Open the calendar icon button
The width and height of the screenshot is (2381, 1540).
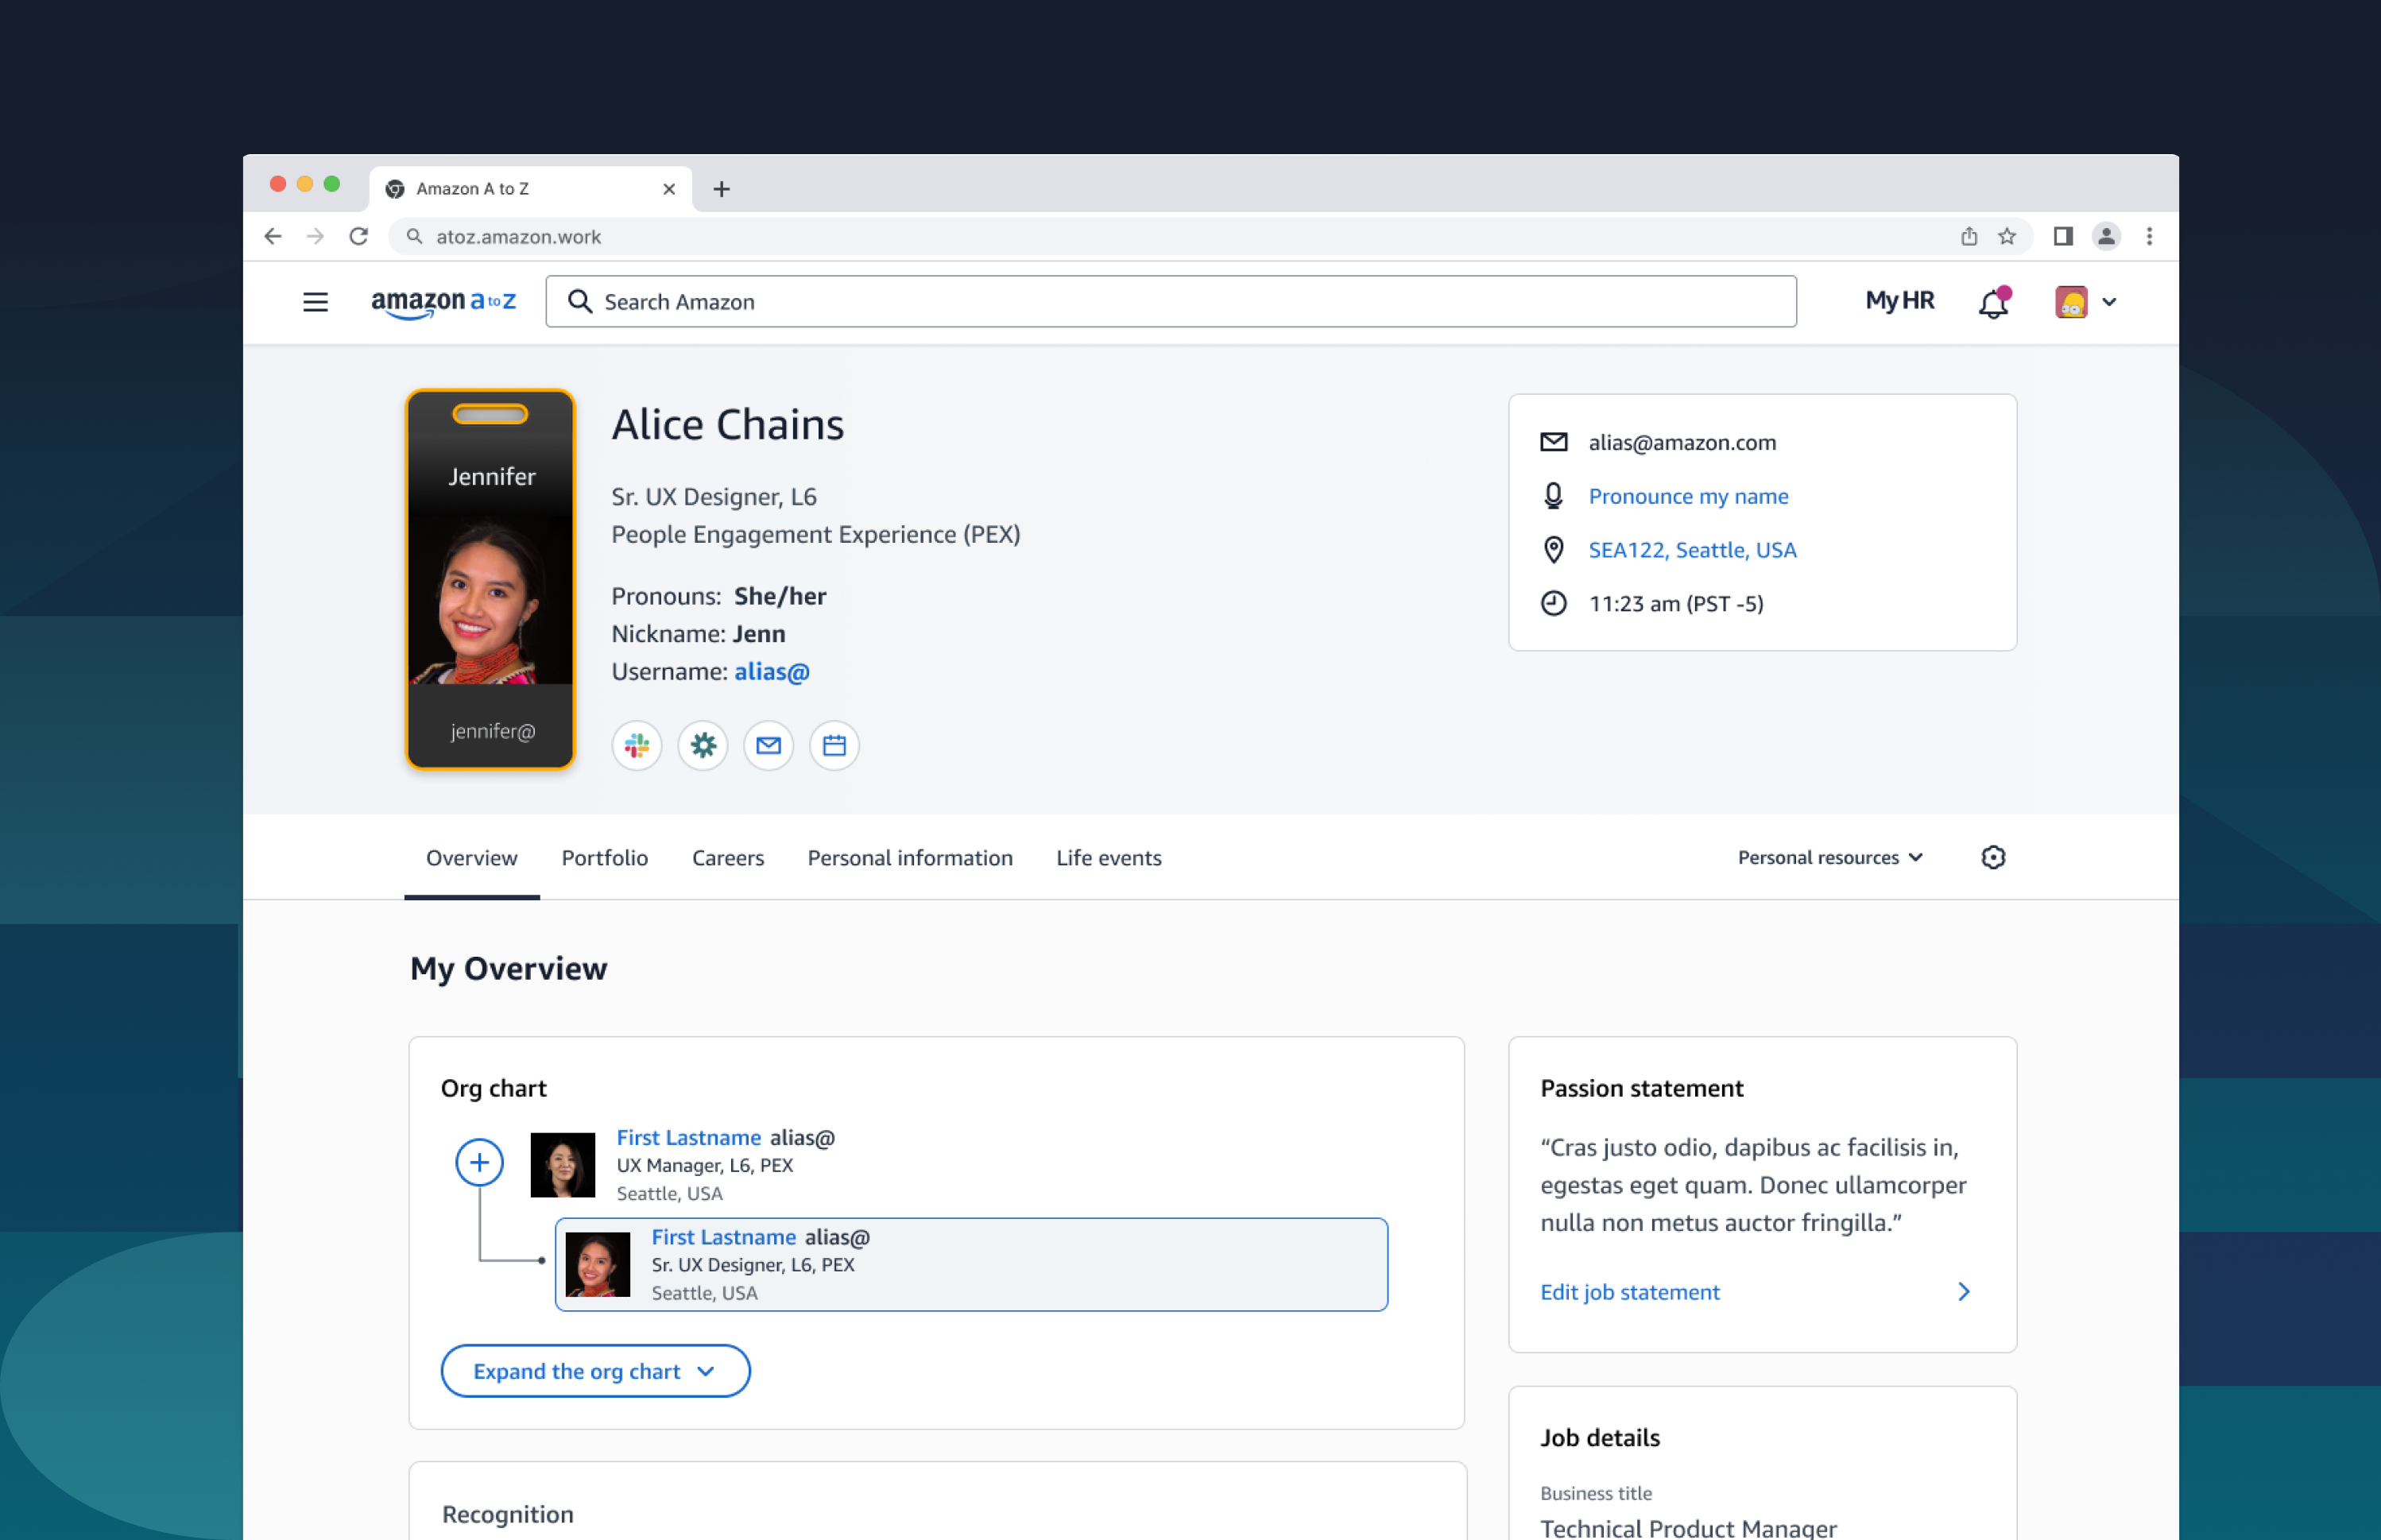(x=834, y=745)
